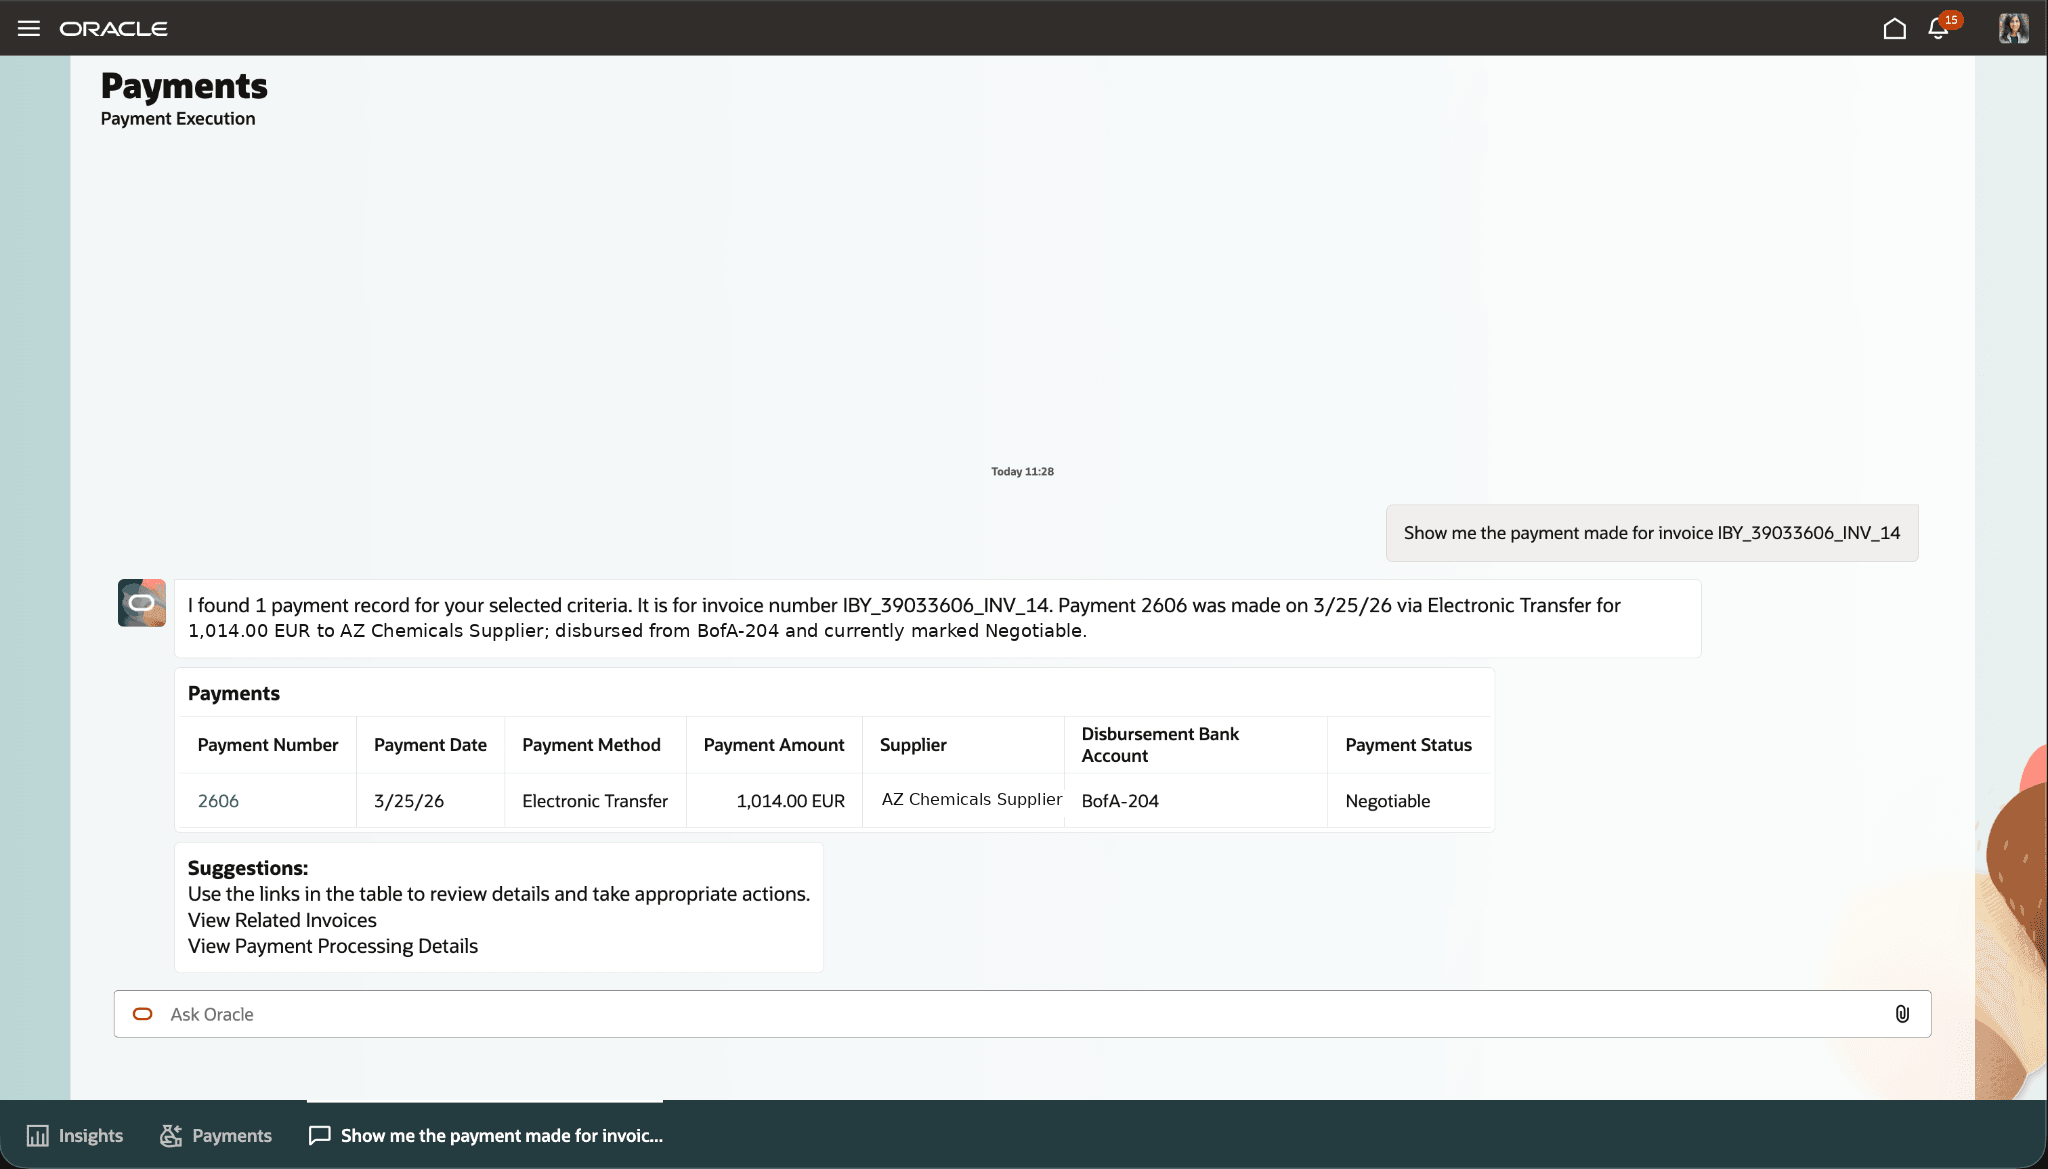
Task: Click the red Oracle icon in input
Action: [143, 1014]
